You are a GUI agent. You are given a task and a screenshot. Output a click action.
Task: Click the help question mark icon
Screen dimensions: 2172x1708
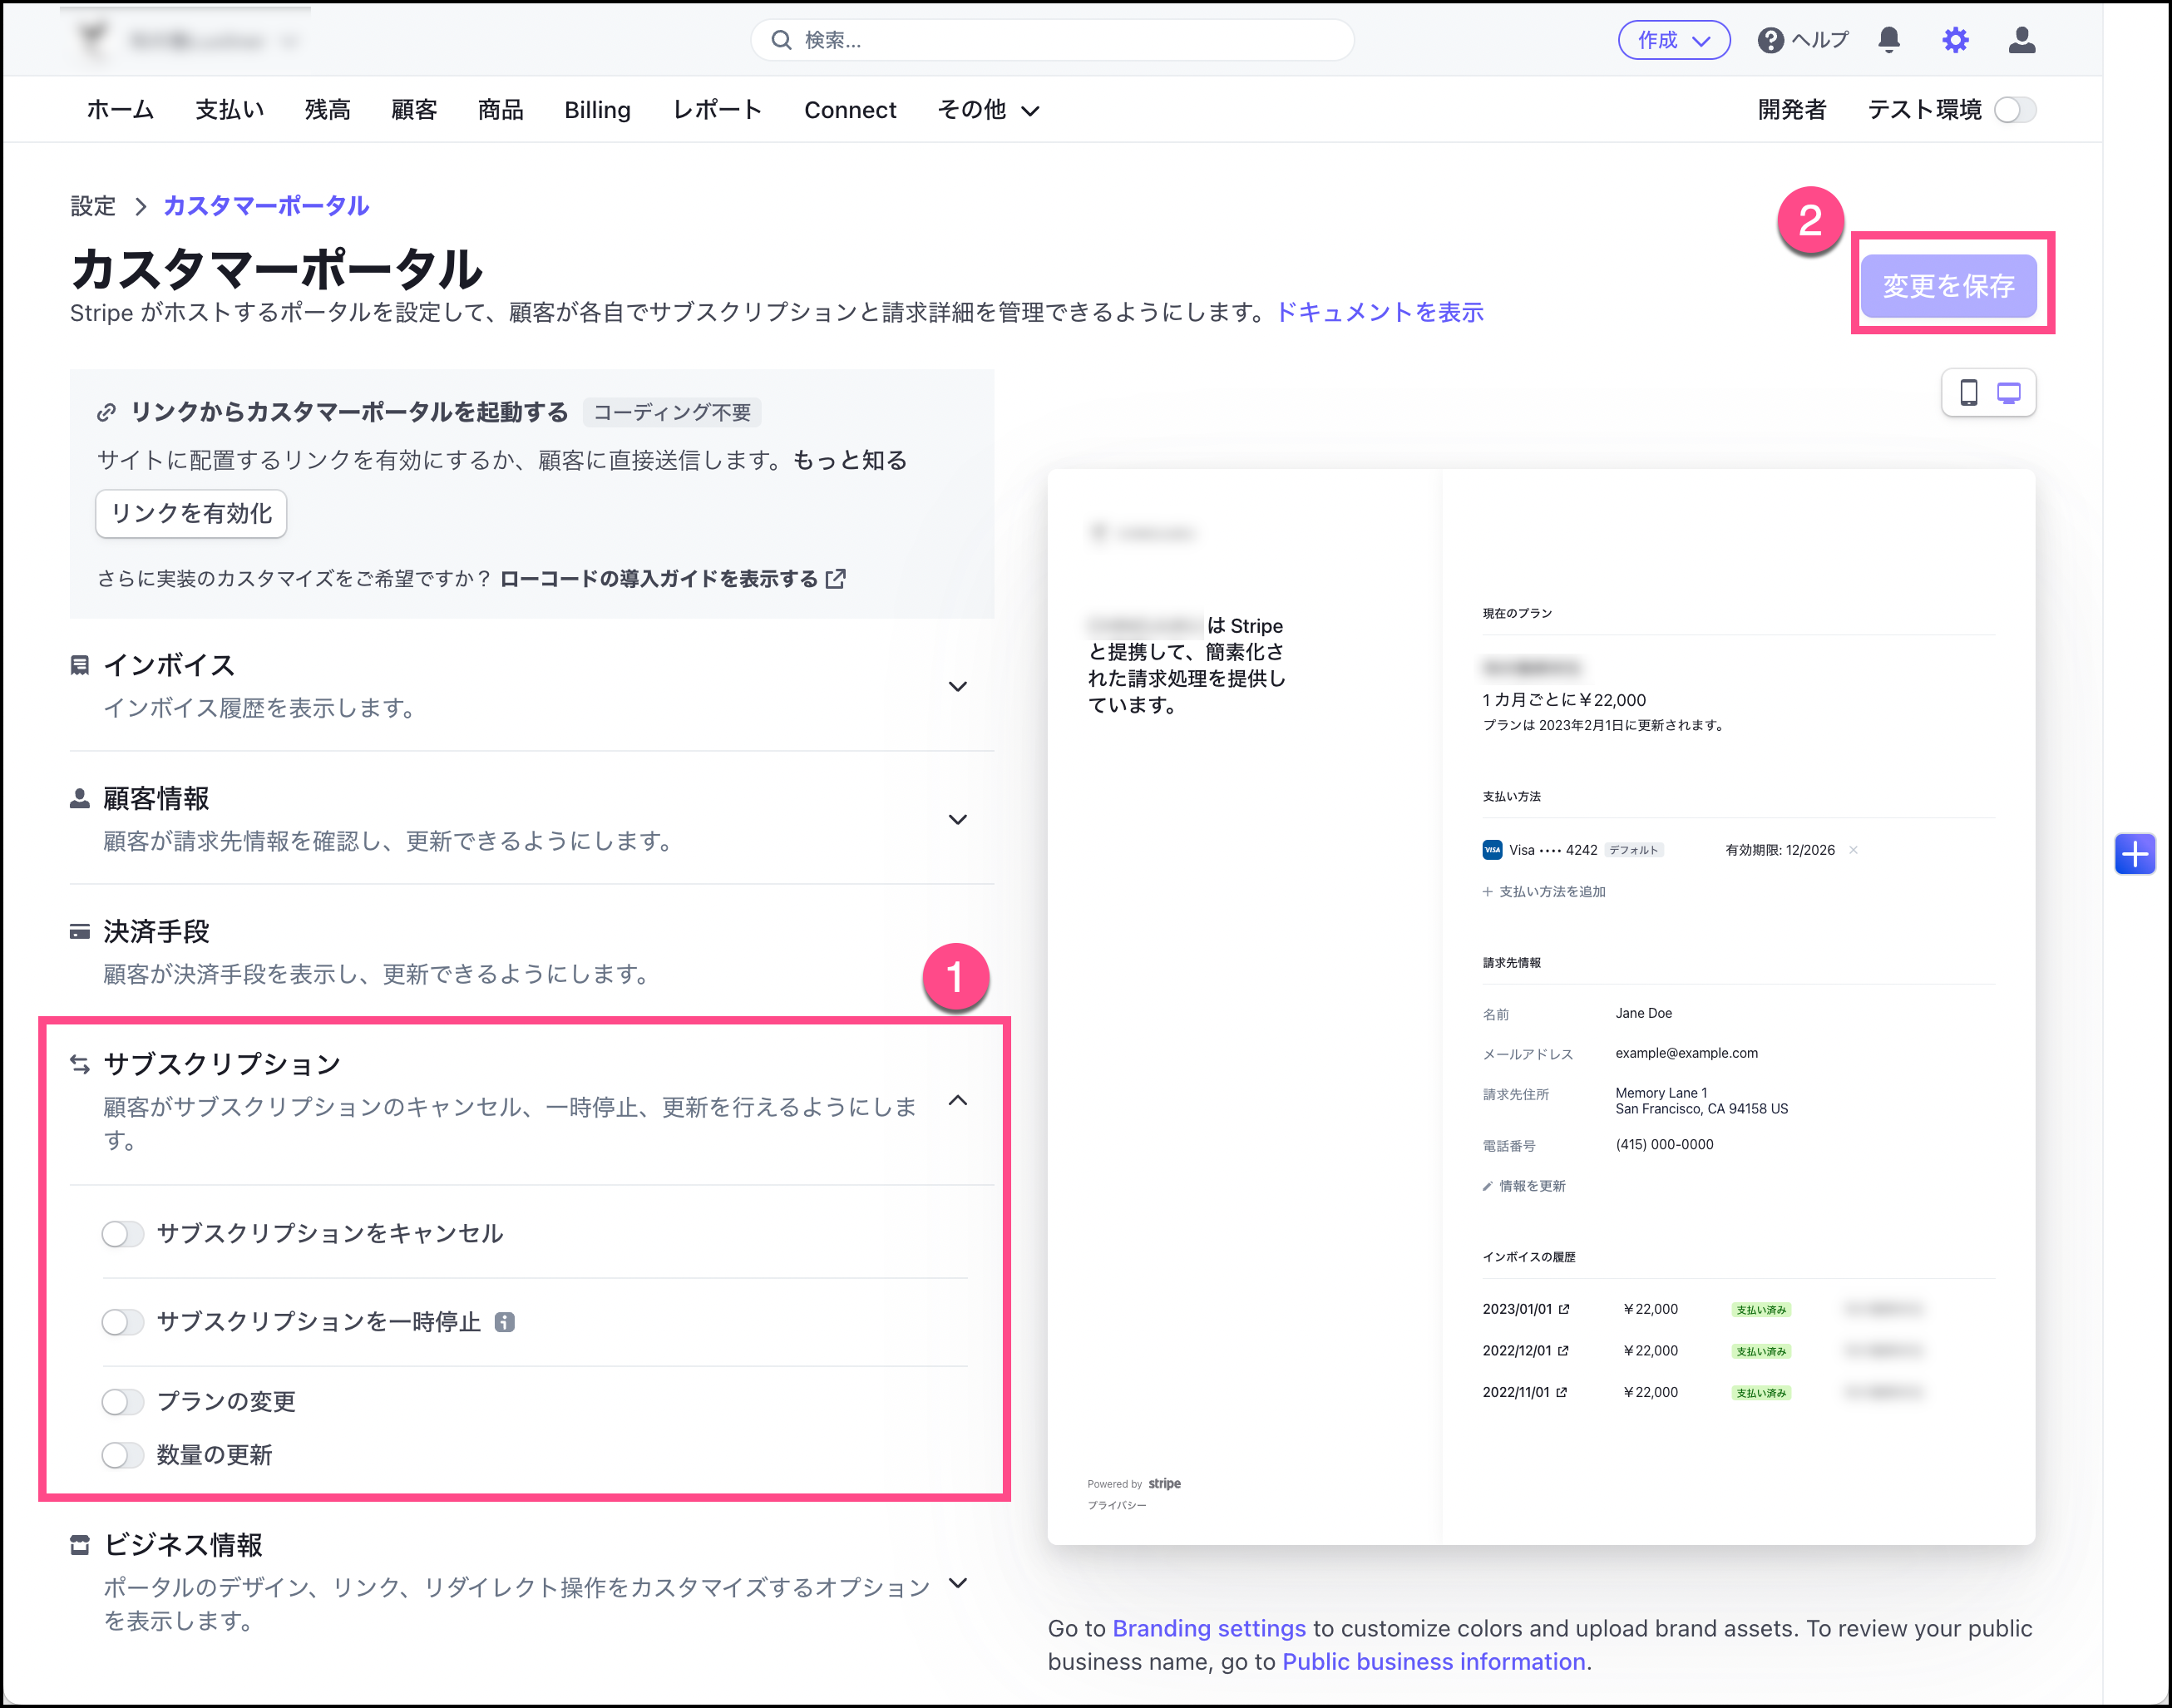[x=1770, y=40]
